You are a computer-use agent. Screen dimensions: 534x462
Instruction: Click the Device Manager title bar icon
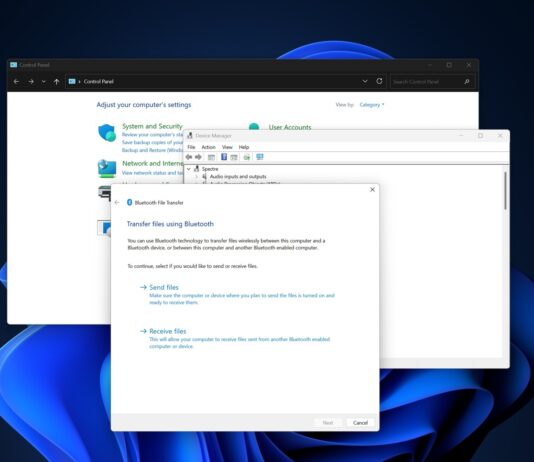190,136
